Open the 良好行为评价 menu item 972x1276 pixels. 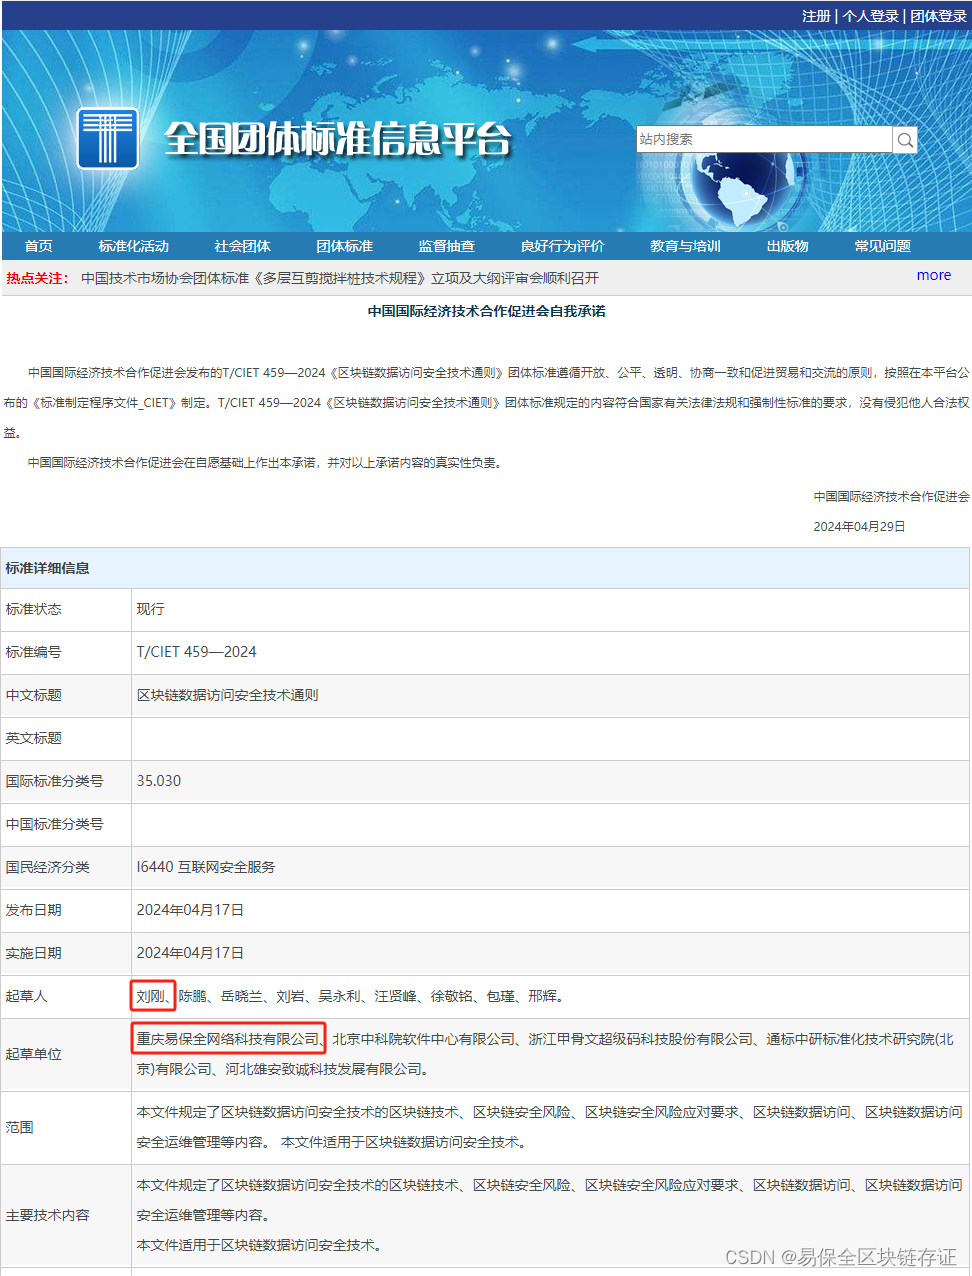(x=562, y=246)
